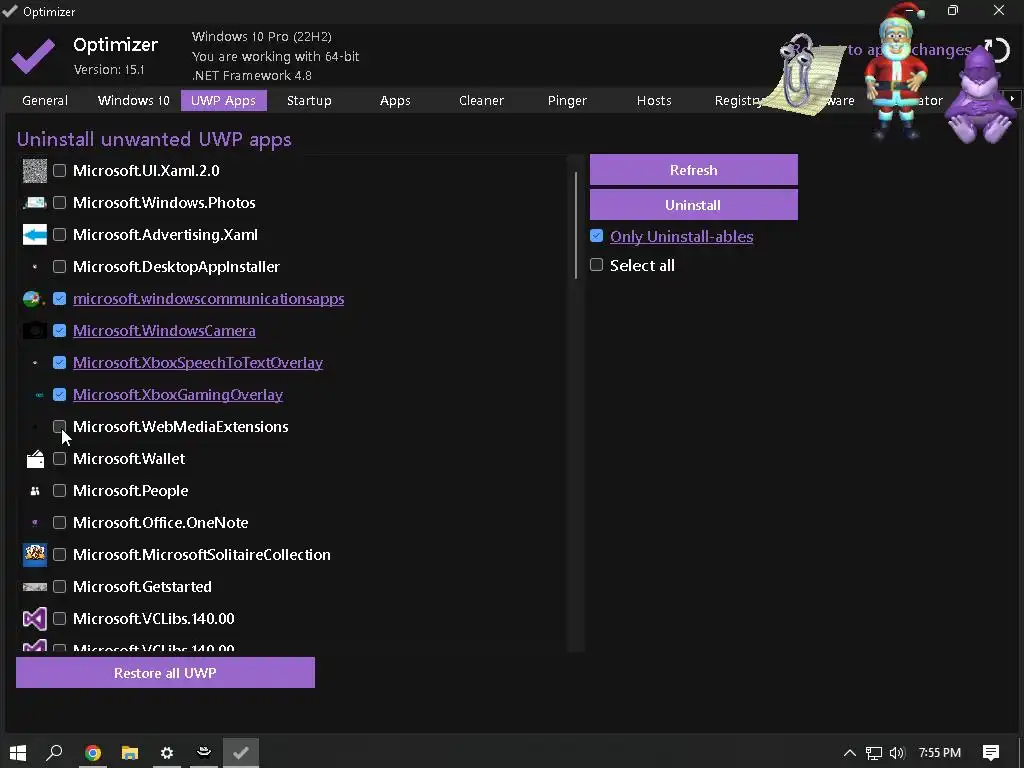Click Restore all UWP button
Screen dimensions: 1024x768
point(165,673)
